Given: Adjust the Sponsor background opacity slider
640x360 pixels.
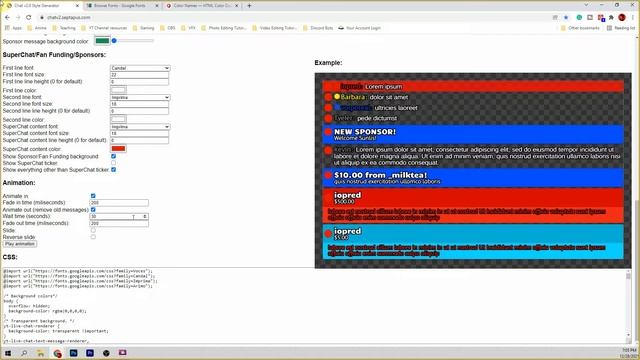Looking at the screenshot, I should point(133,41).
